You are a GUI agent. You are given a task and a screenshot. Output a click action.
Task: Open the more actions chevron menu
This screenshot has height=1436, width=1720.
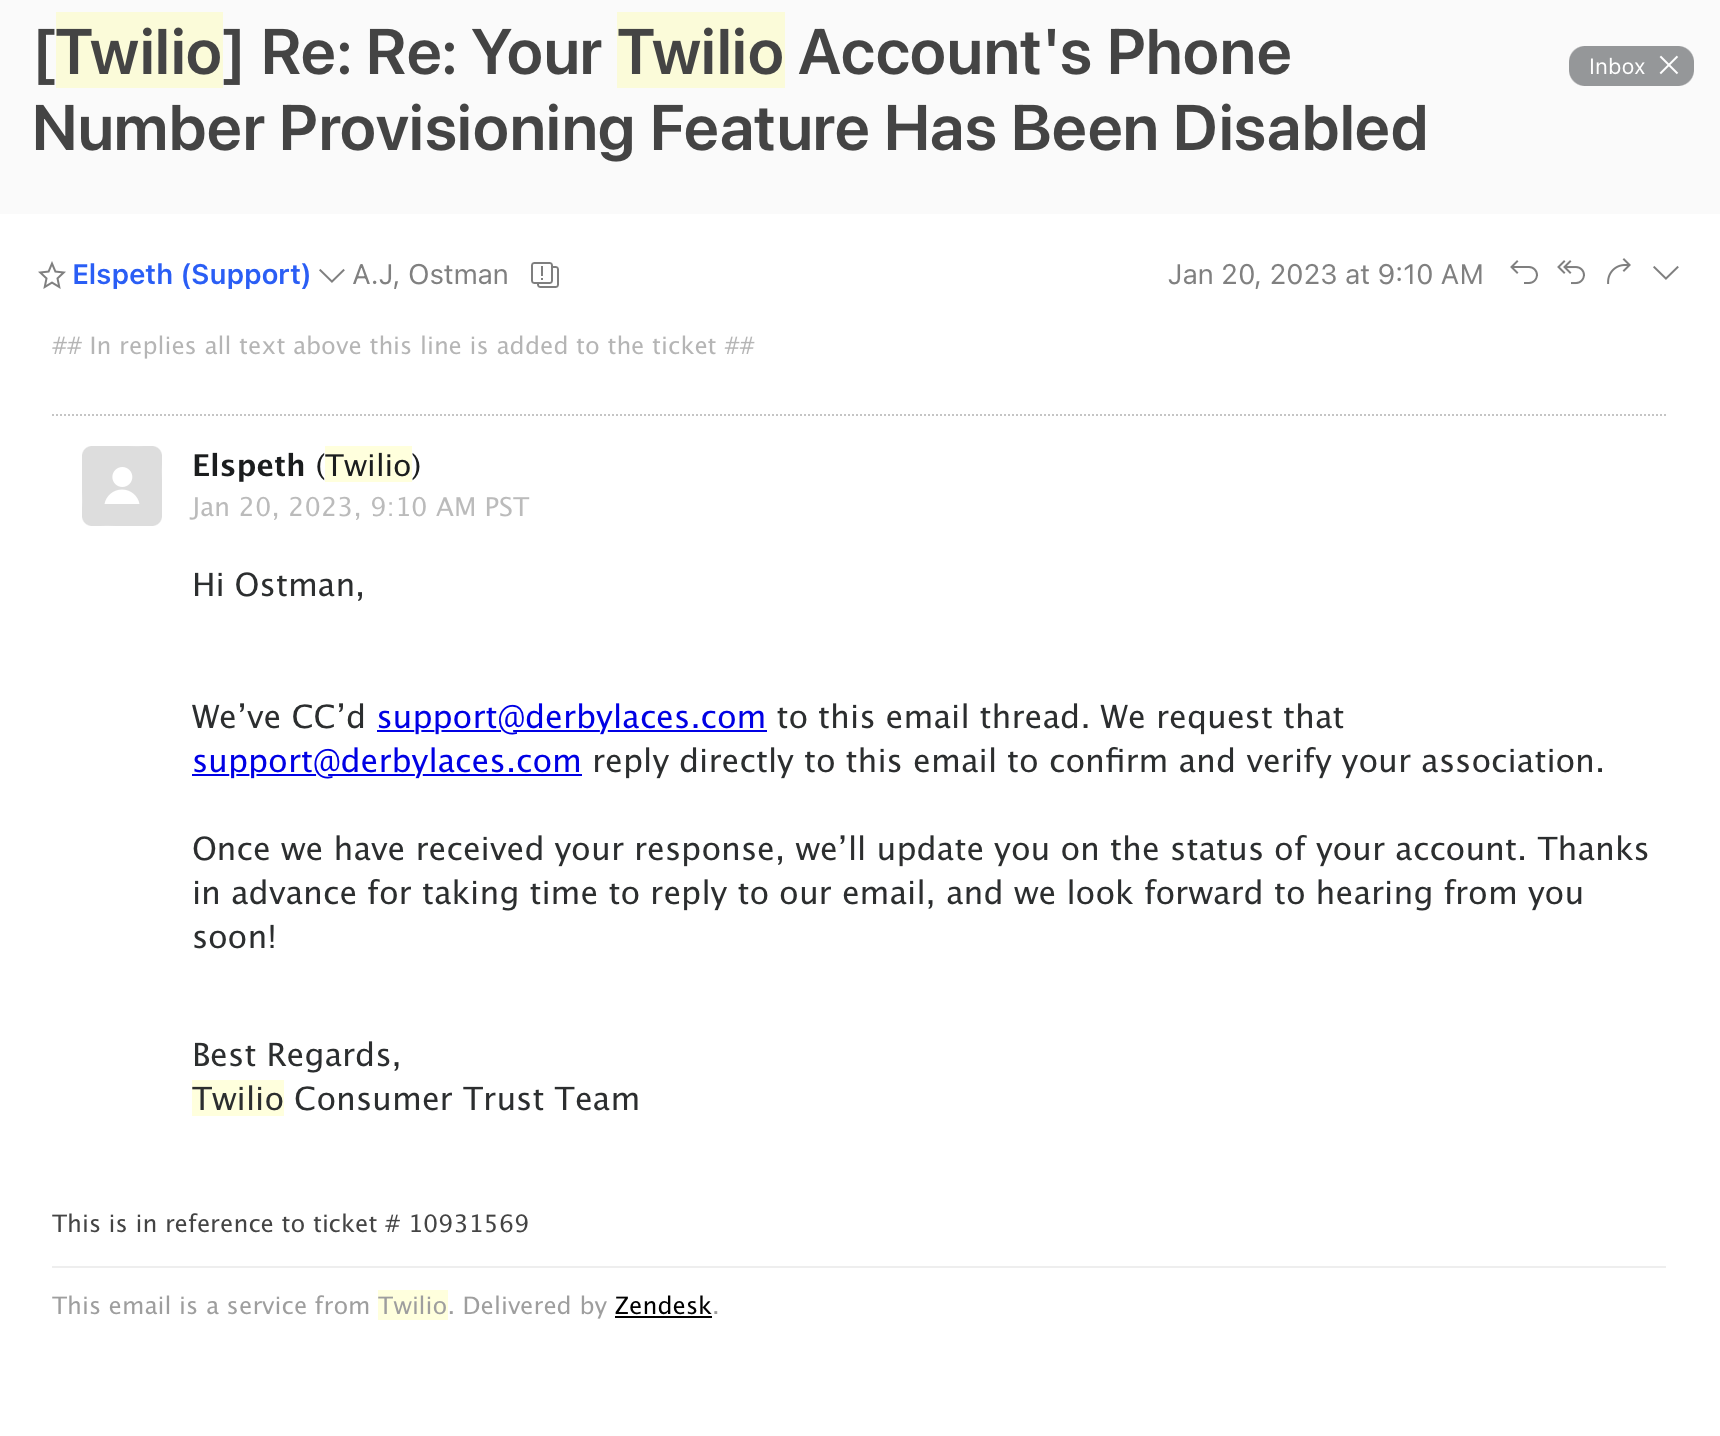1666,273
